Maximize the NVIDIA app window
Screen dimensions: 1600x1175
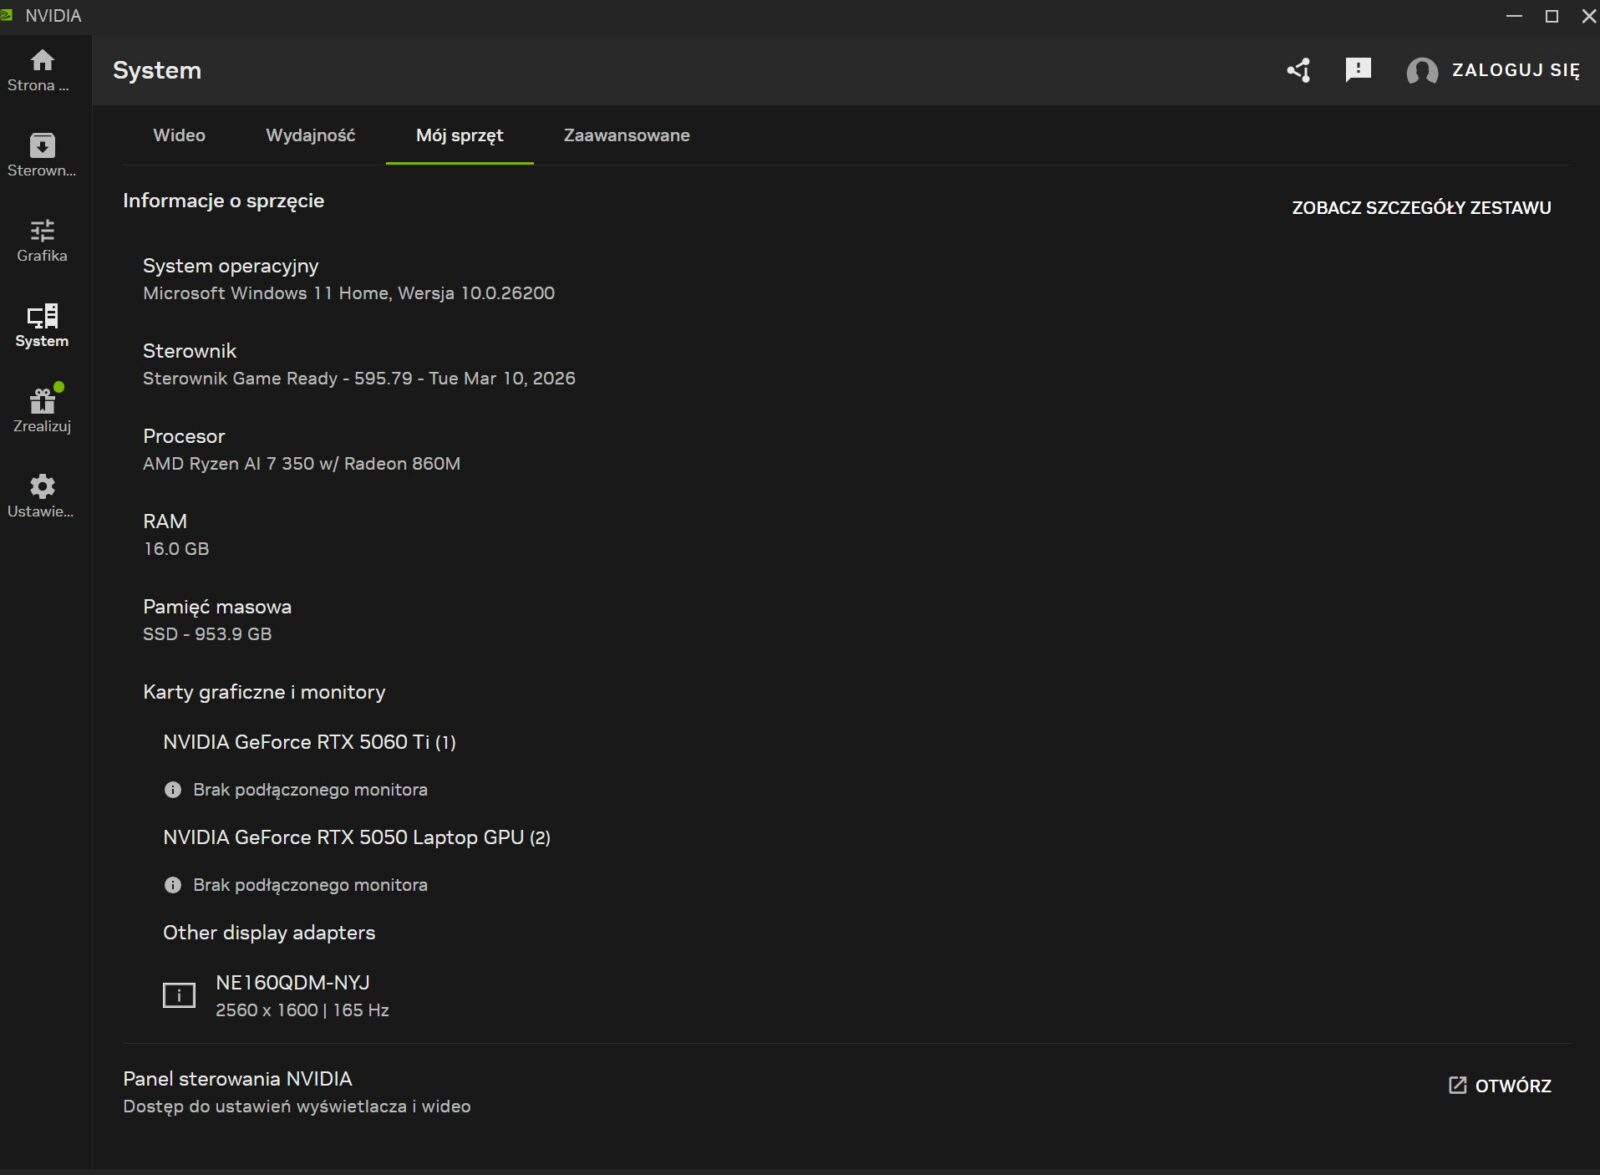(x=1552, y=16)
